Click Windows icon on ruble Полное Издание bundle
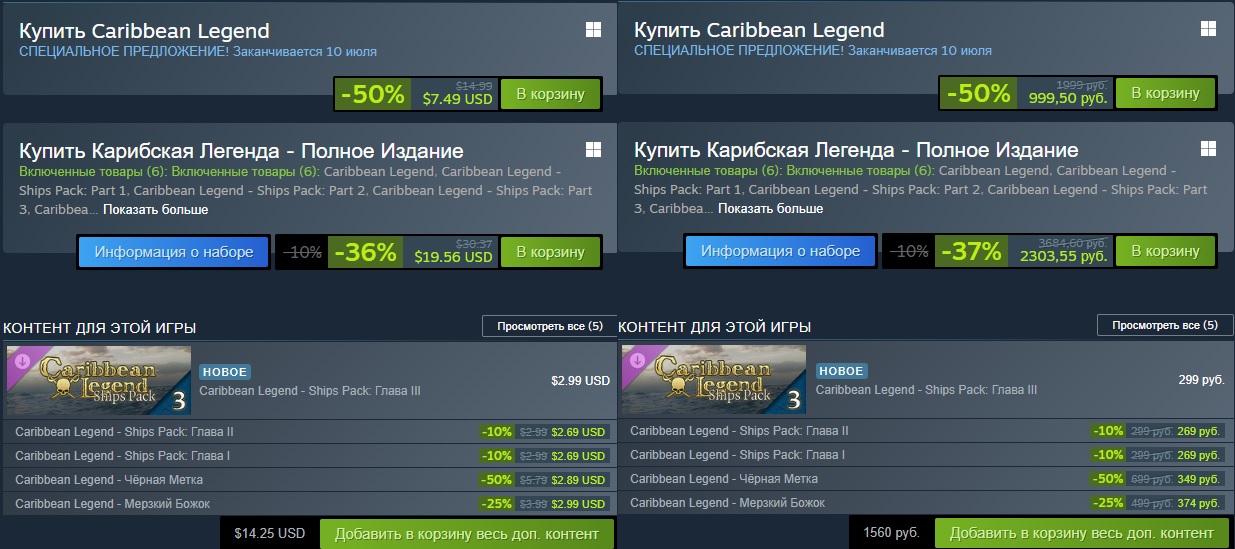Screen dimensions: 1235x549 (x=1208, y=149)
